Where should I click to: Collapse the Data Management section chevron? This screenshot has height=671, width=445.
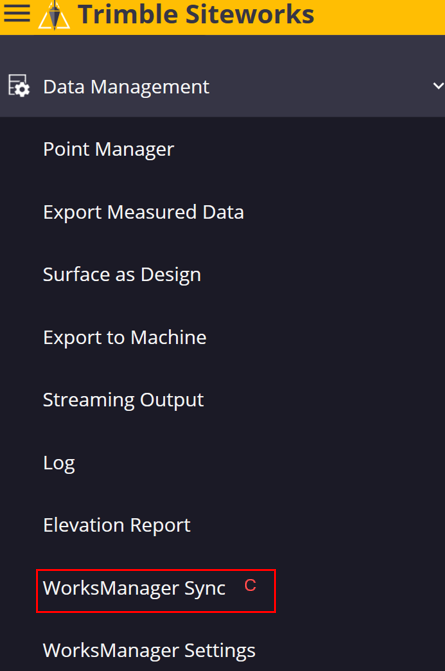[438, 86]
